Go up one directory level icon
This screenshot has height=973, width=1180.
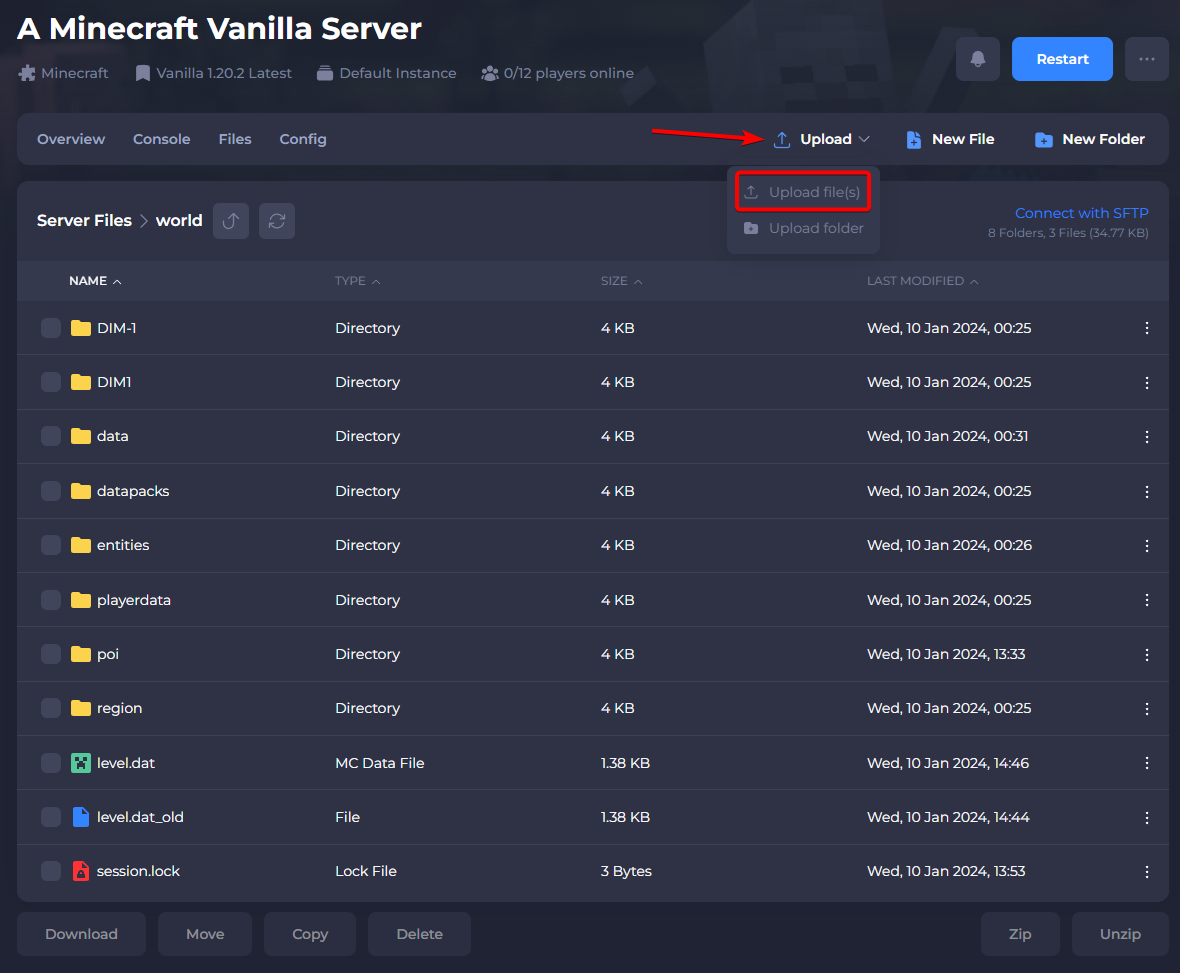[231, 220]
